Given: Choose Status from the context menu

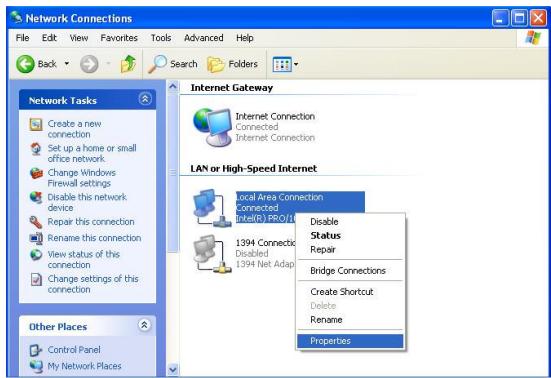Looking at the screenshot, I should (x=350, y=236).
